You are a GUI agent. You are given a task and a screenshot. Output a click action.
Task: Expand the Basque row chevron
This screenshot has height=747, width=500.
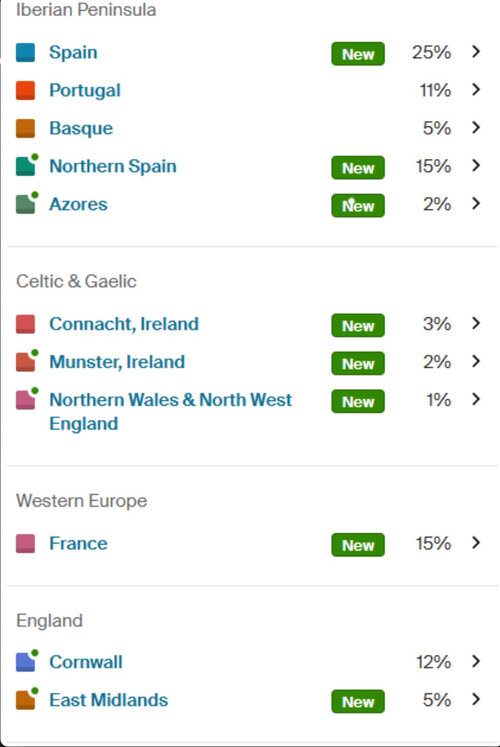pyautogui.click(x=476, y=127)
